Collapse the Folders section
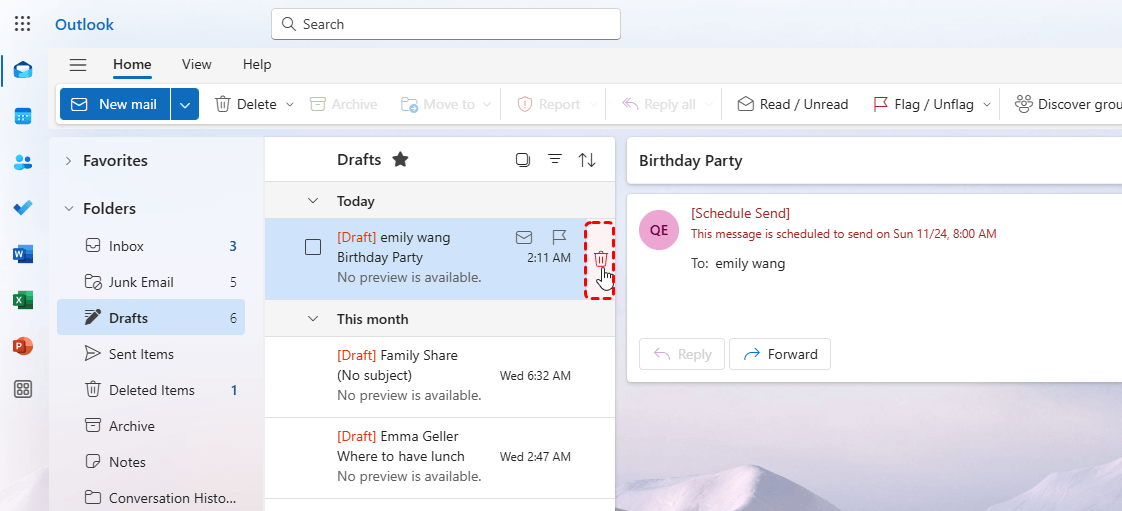Viewport: 1122px width, 511px height. tap(69, 209)
